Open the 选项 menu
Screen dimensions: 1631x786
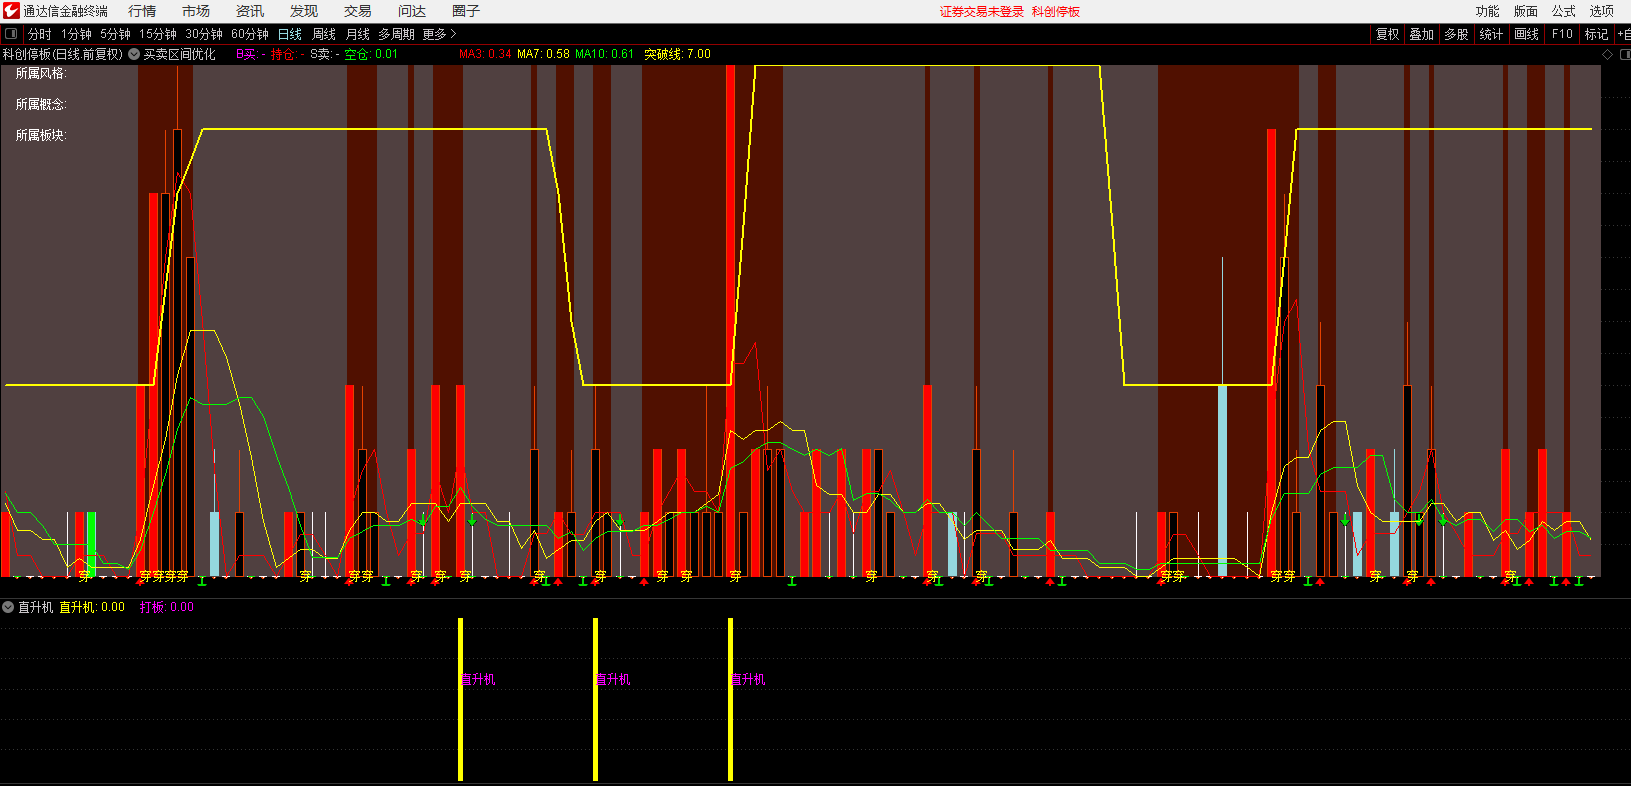click(1602, 11)
